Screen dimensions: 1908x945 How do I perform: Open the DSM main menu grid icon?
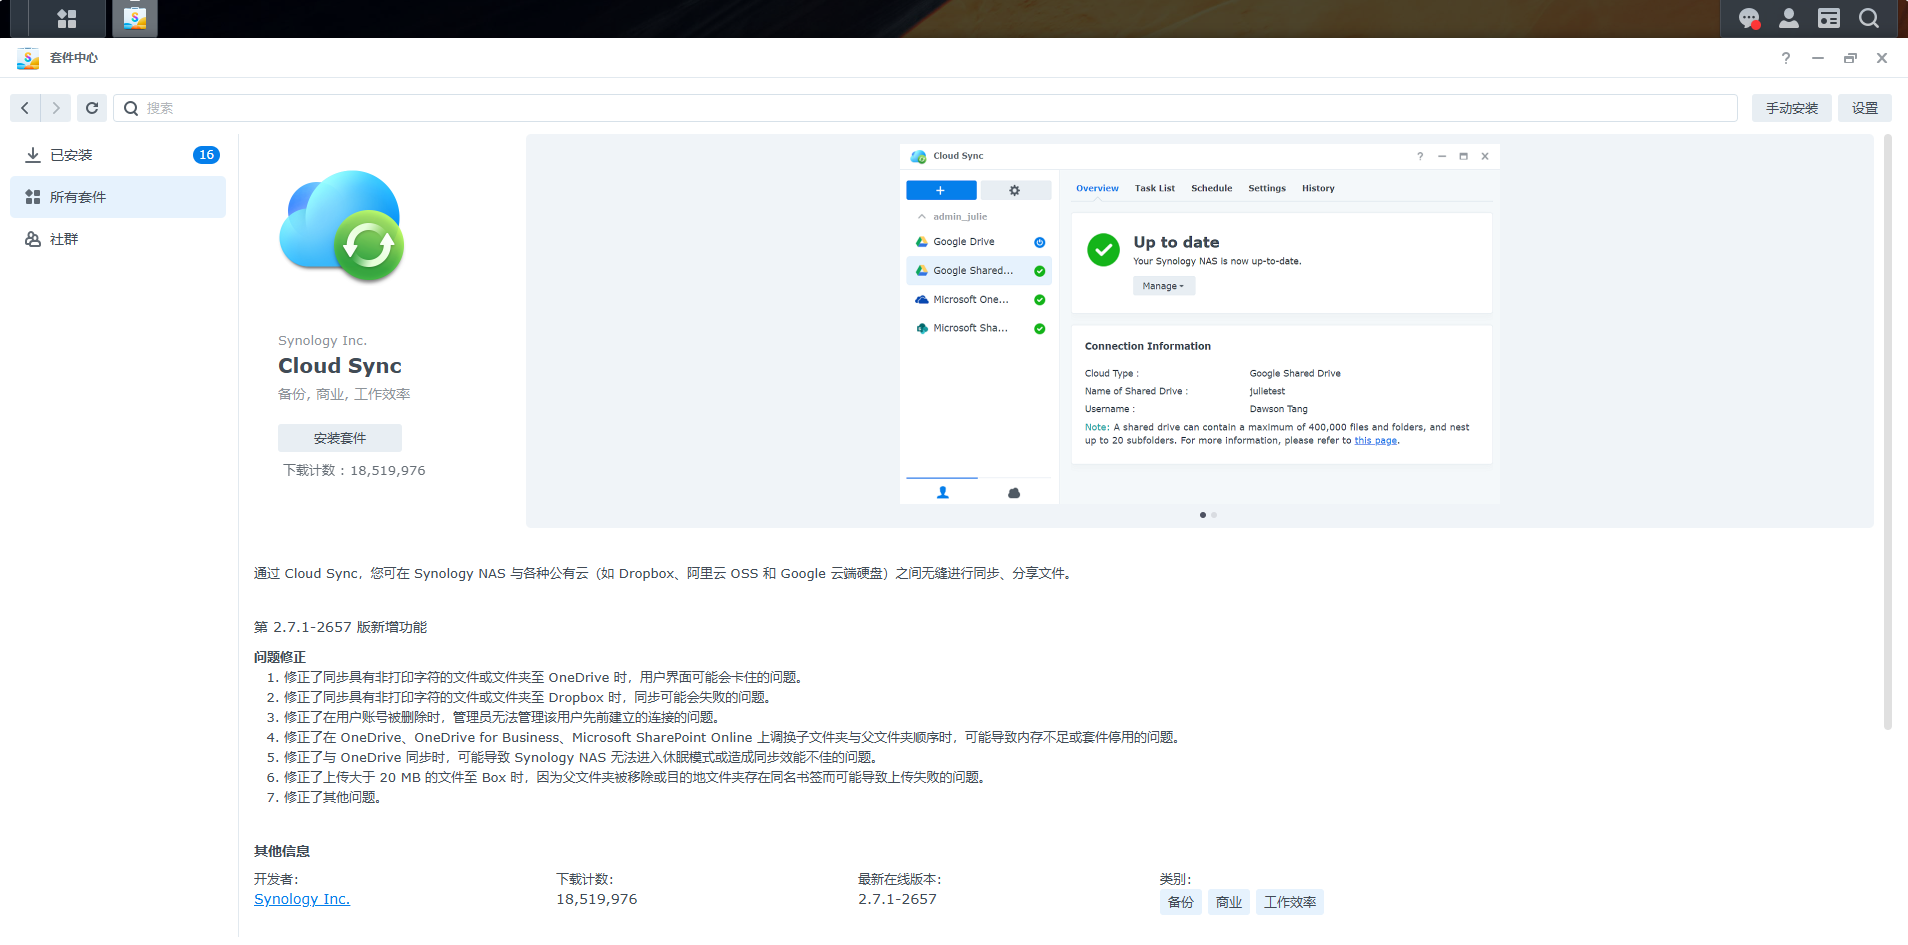[x=67, y=18]
